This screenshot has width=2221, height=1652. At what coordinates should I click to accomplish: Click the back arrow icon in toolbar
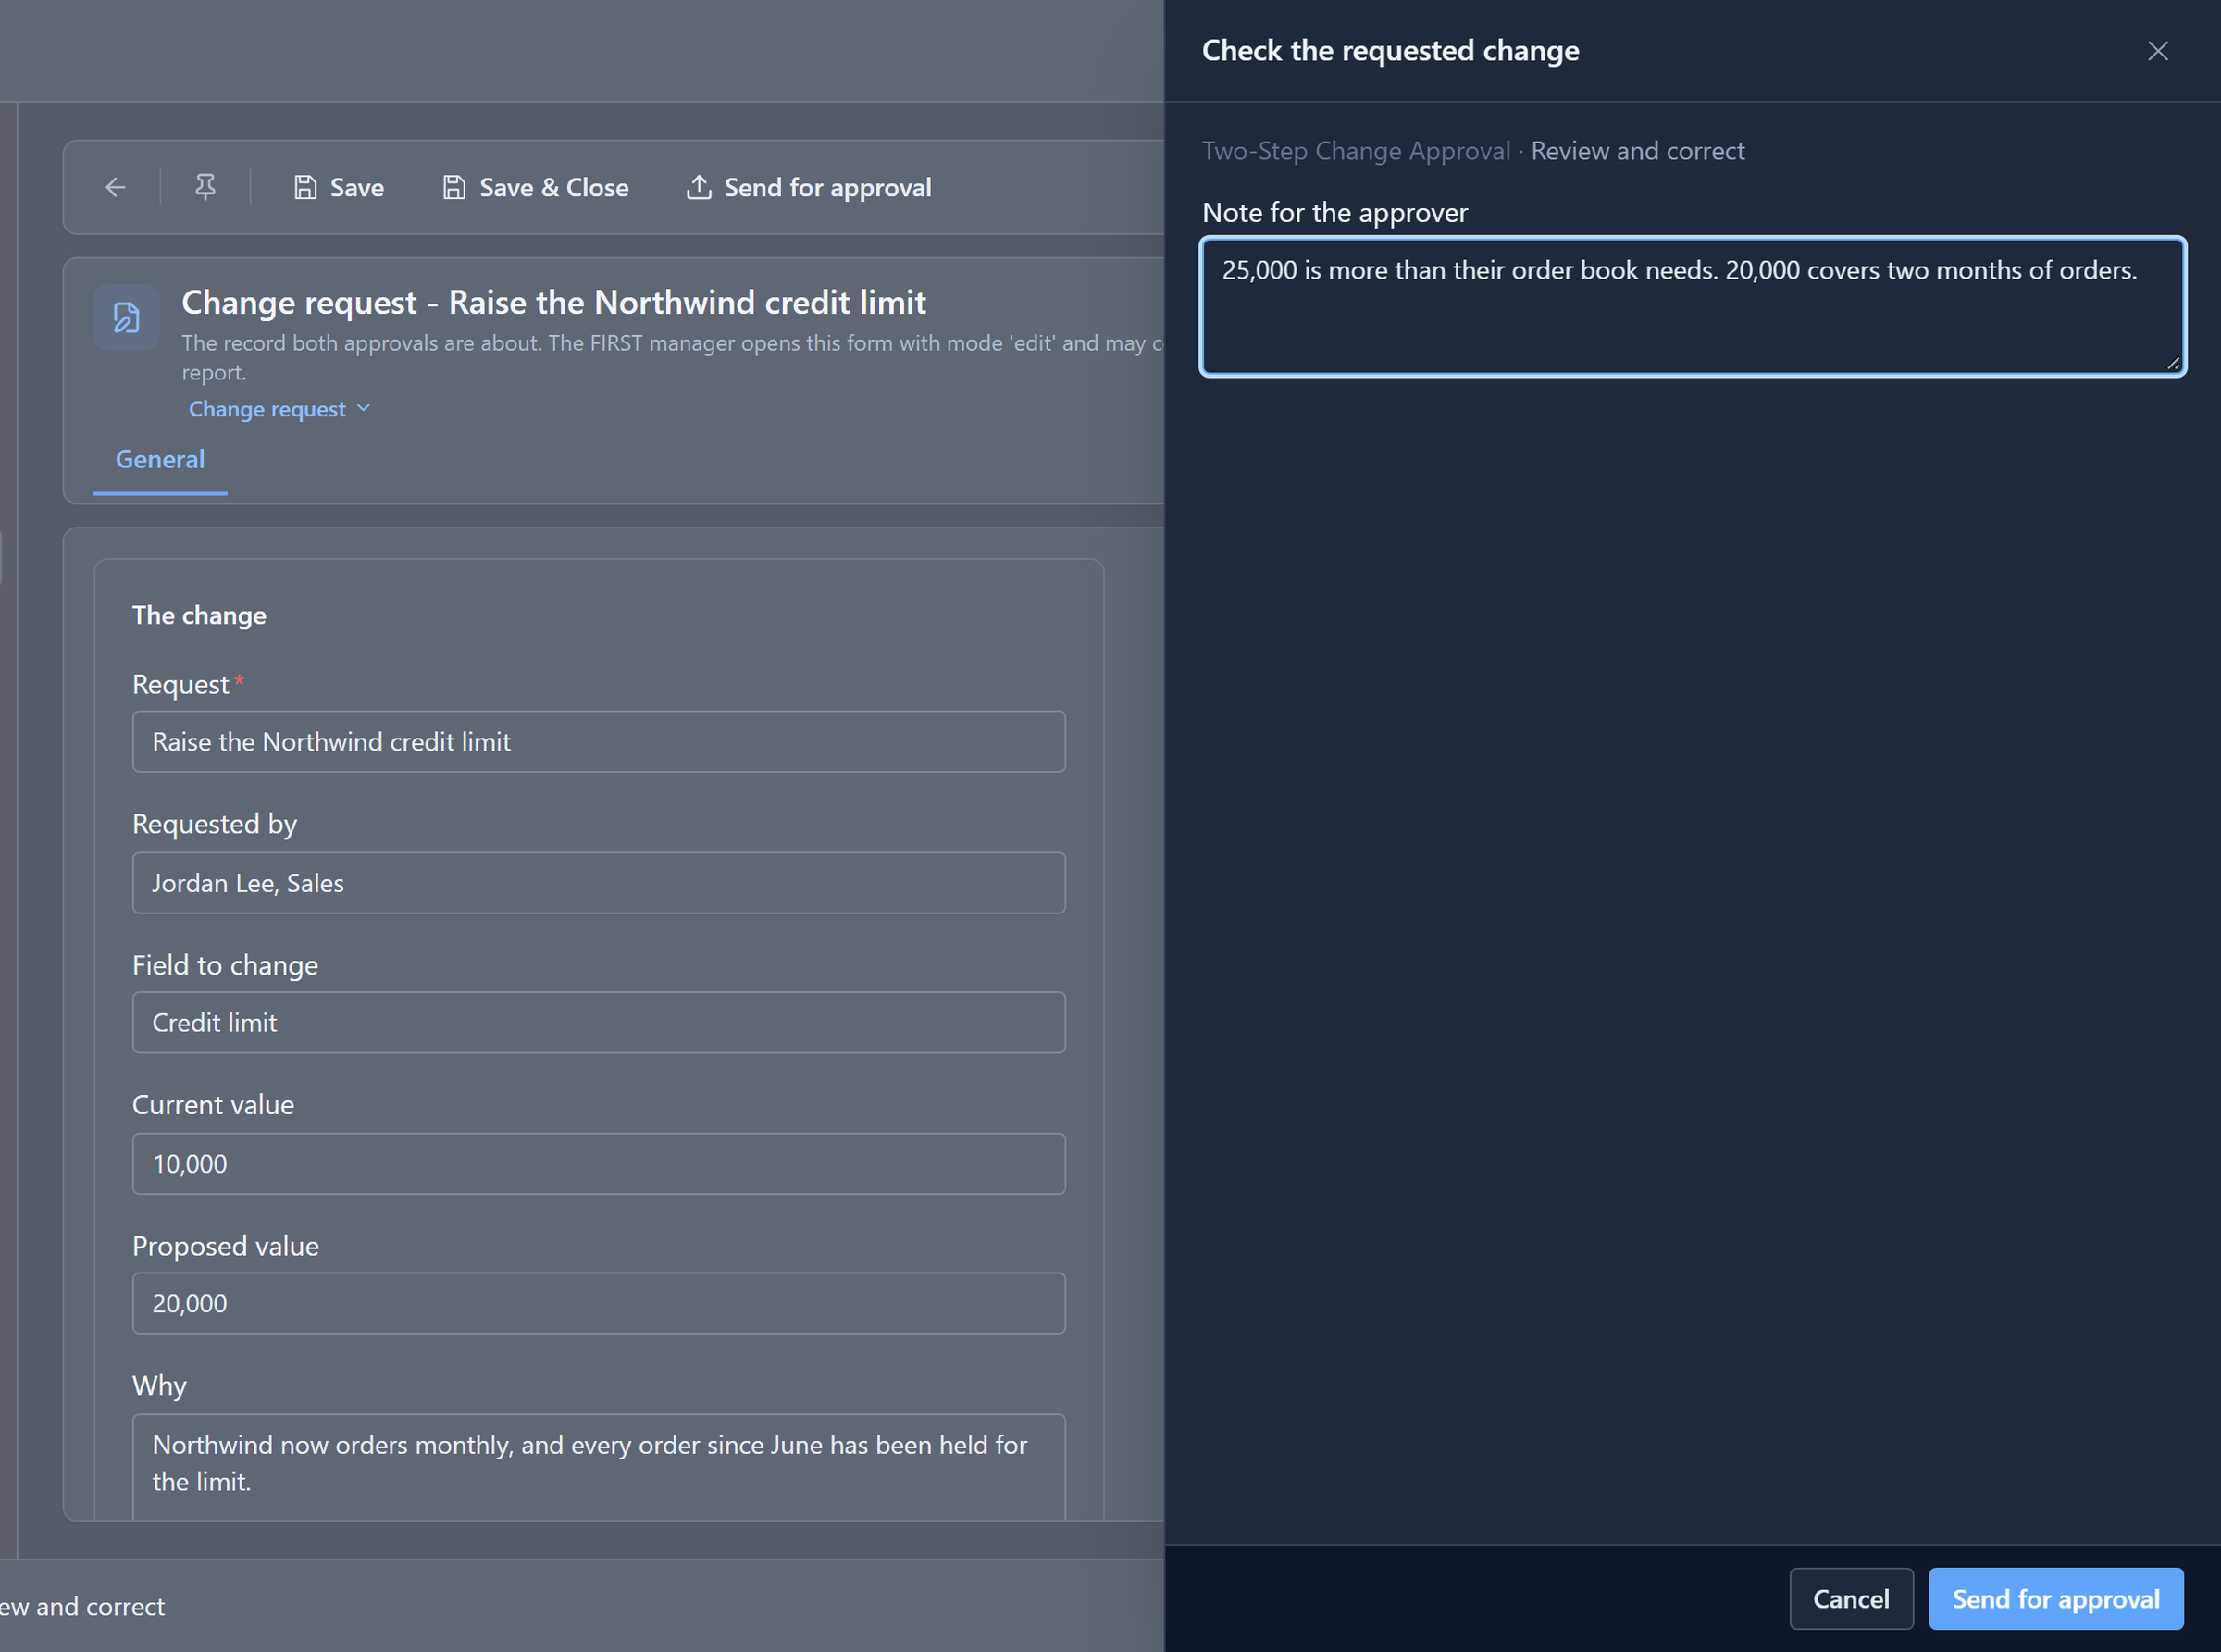click(x=116, y=187)
